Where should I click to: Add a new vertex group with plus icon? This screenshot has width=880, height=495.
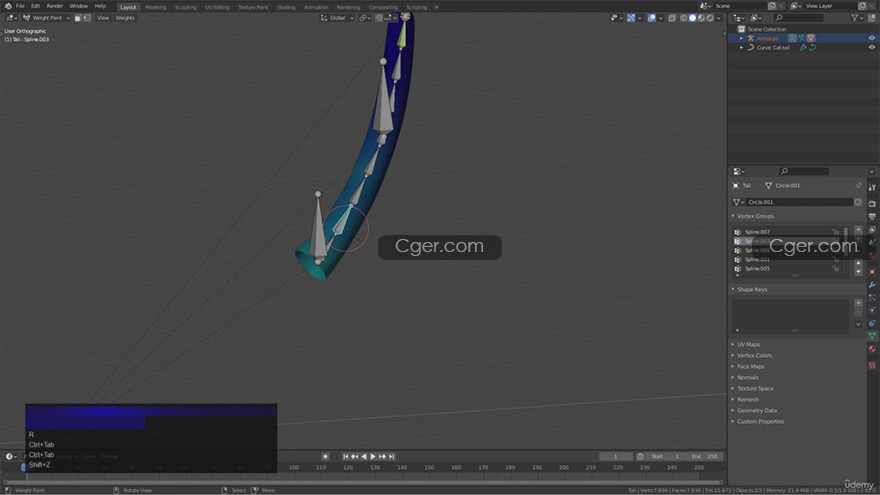pos(858,231)
